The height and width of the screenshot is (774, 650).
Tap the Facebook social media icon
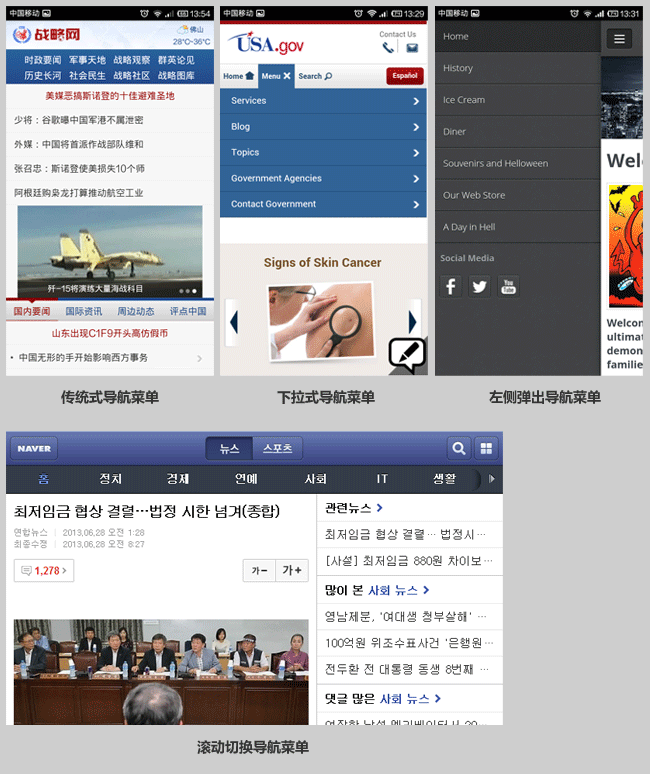click(451, 287)
